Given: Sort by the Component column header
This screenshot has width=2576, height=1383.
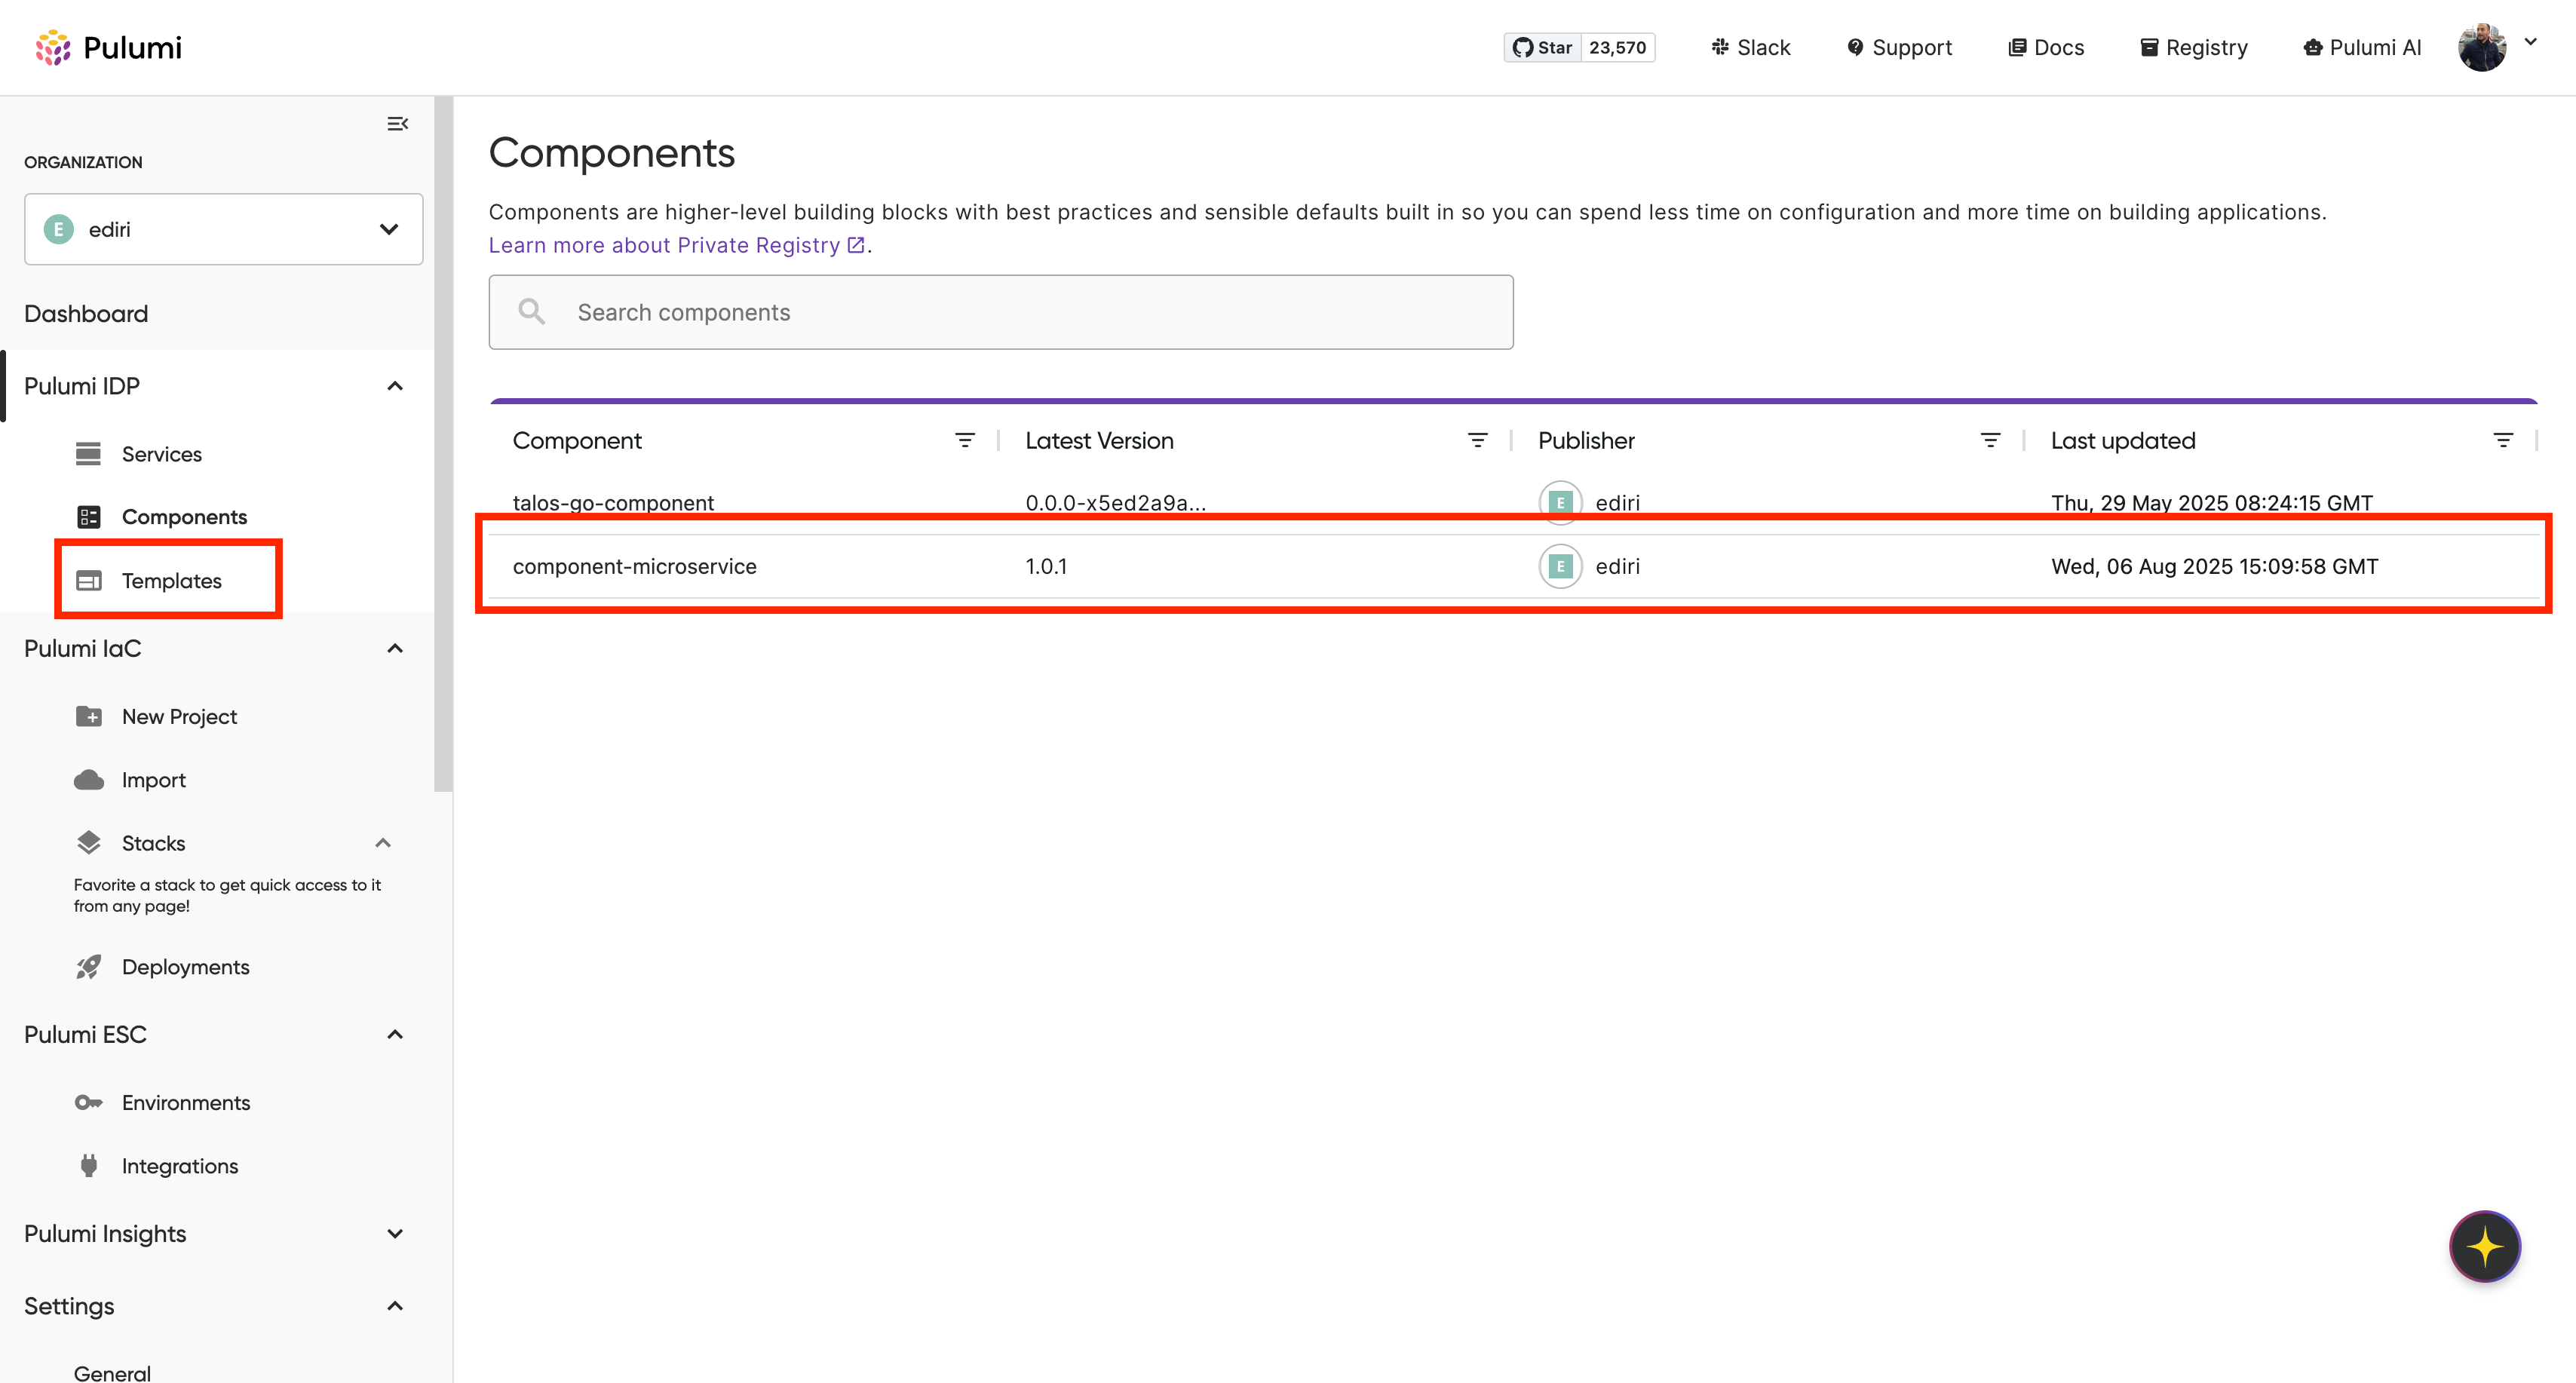Looking at the screenshot, I should click(x=577, y=441).
